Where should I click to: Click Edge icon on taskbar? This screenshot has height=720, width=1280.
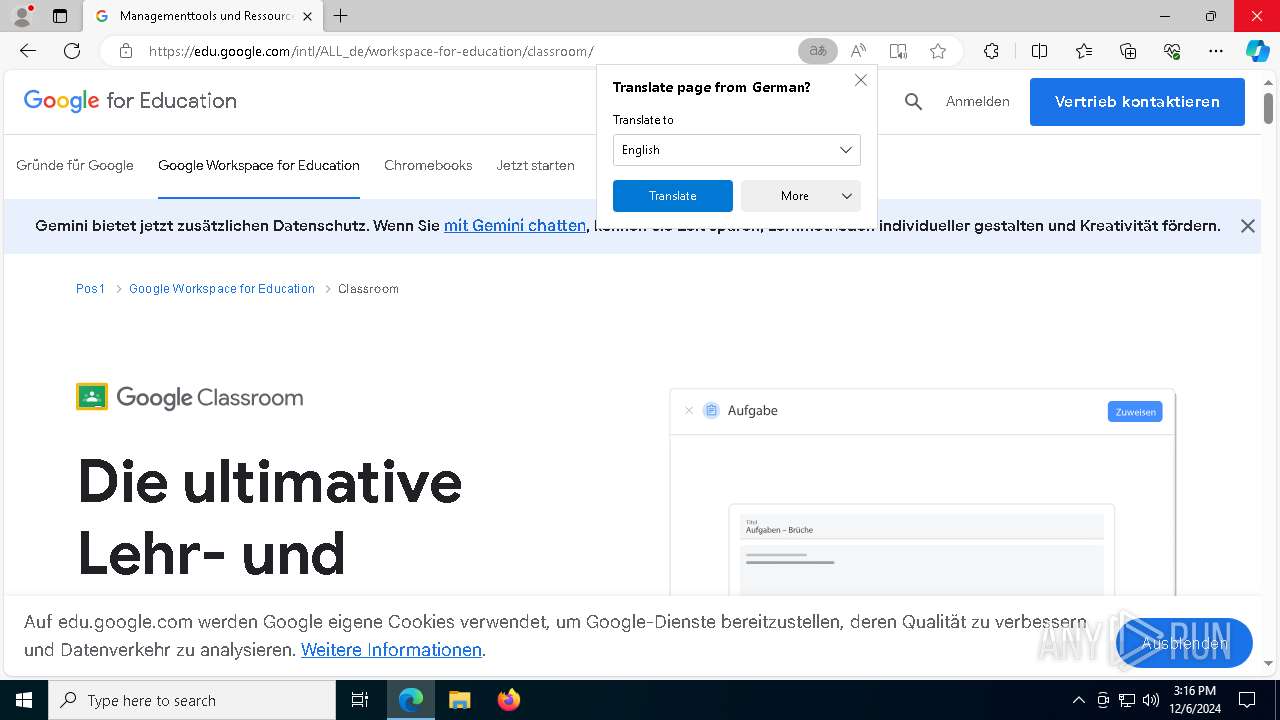(411, 700)
